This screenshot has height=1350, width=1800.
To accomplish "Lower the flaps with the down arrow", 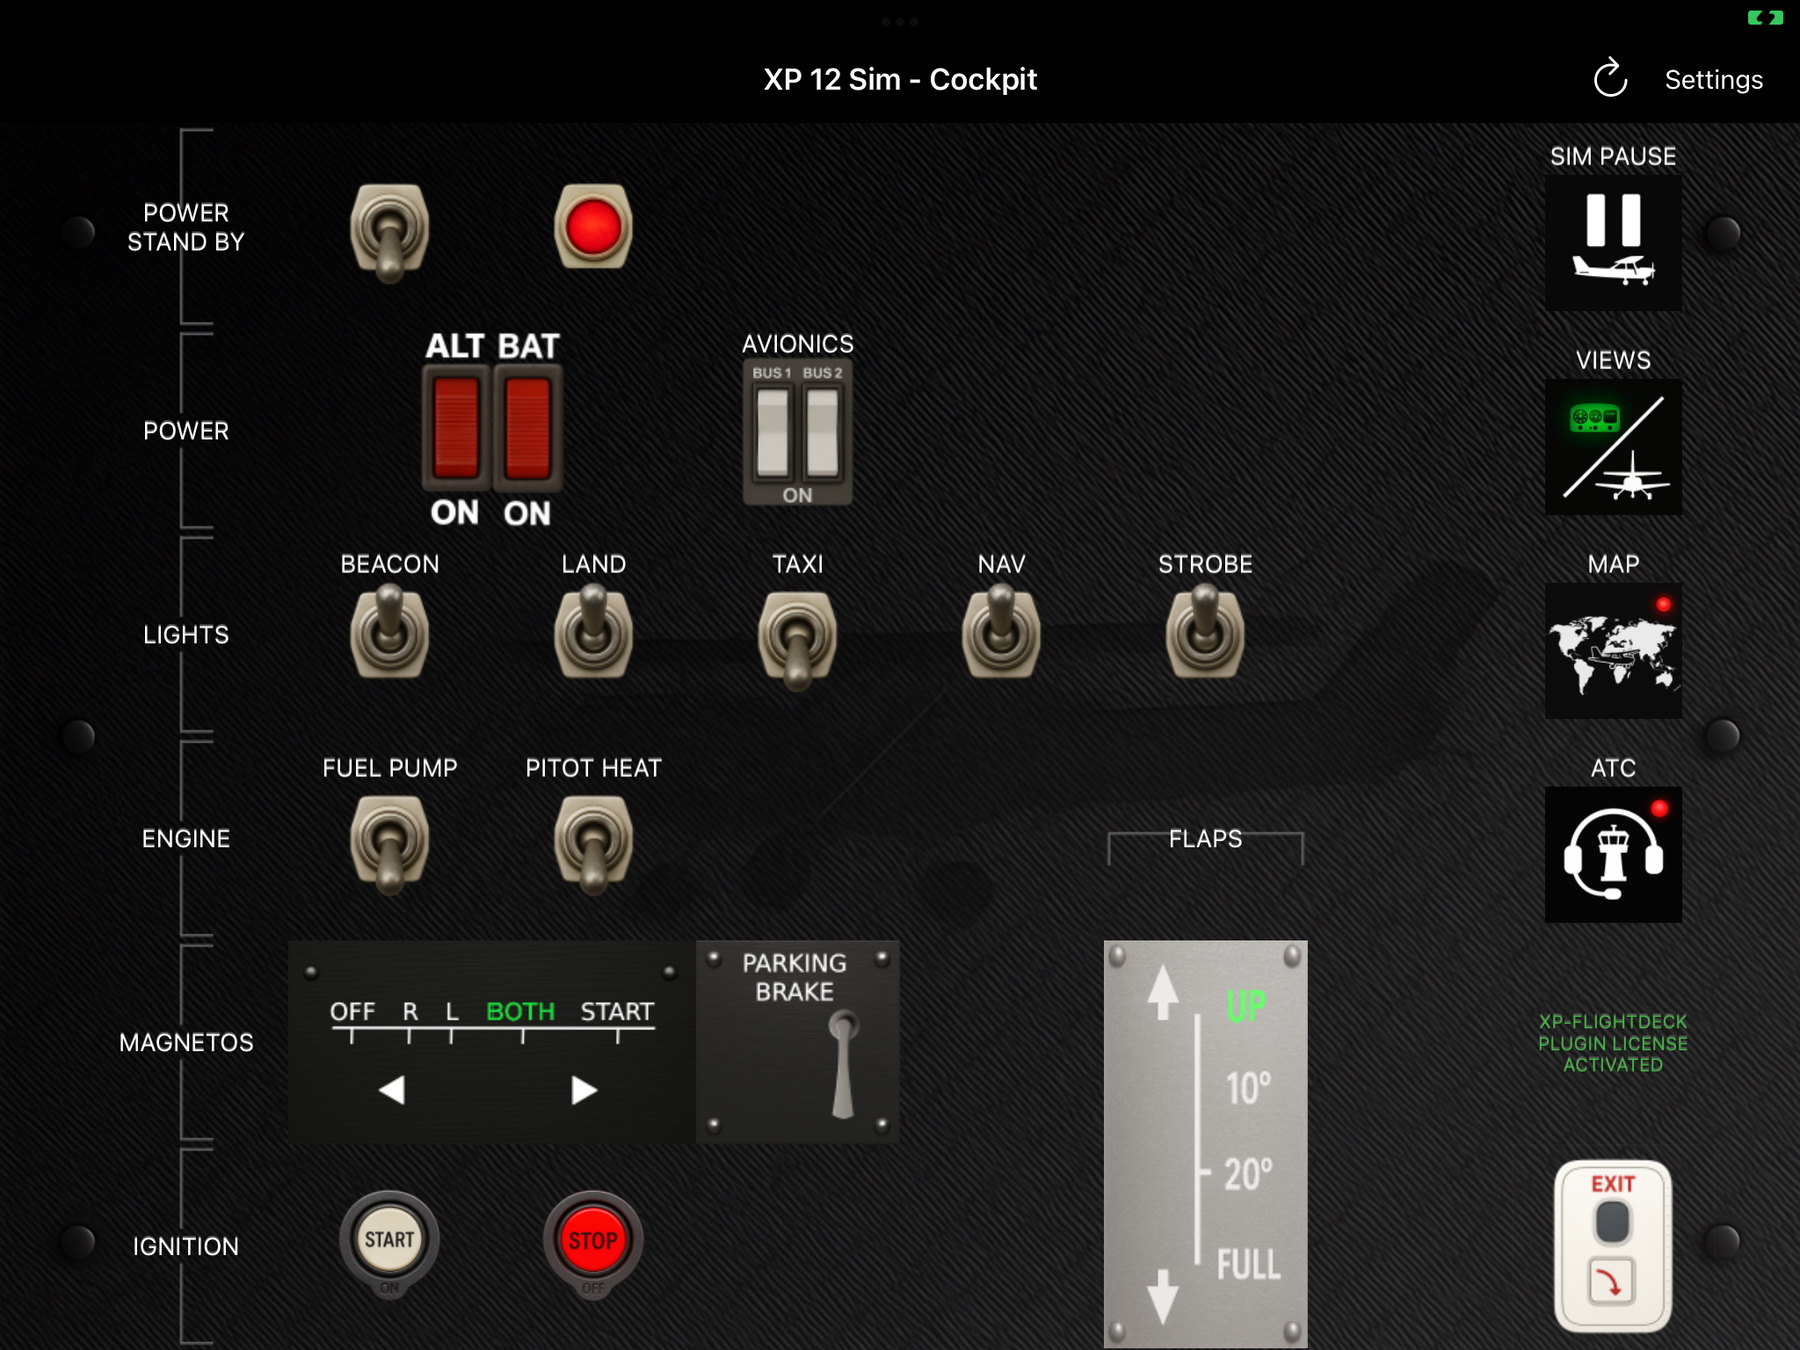I will tap(1162, 1297).
